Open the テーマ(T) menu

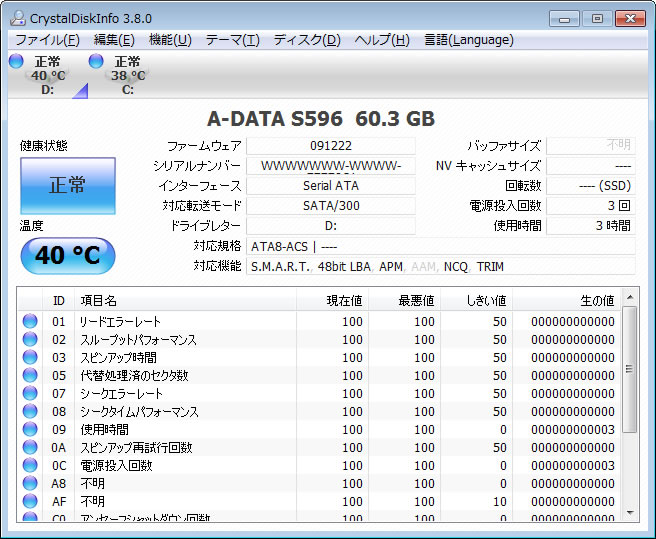232,40
